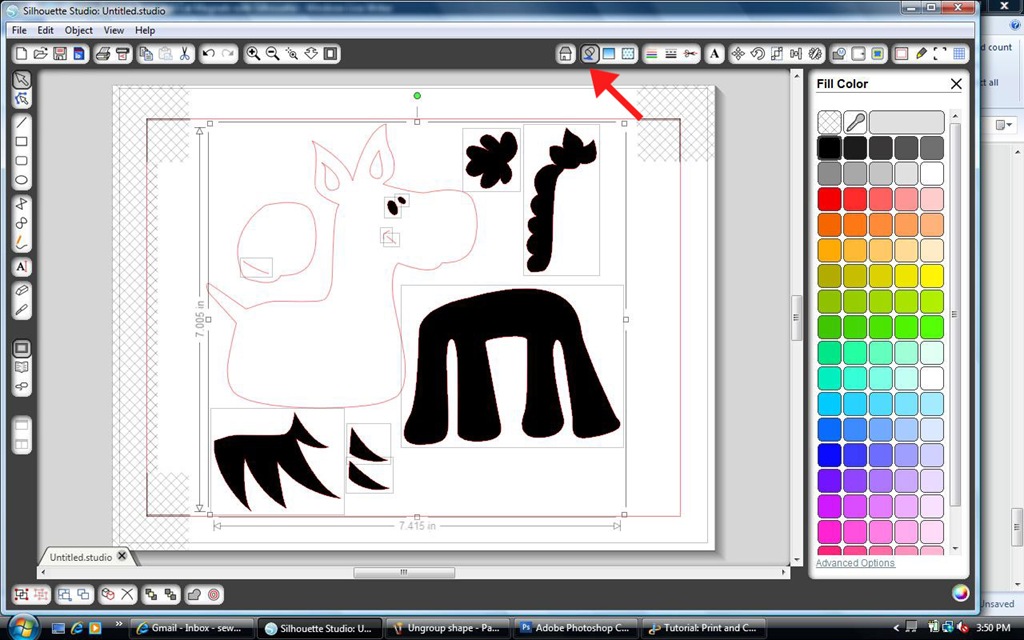Screen dimensions: 1024x640
Task: Toggle the Show Cut Border icon
Action: pos(901,54)
